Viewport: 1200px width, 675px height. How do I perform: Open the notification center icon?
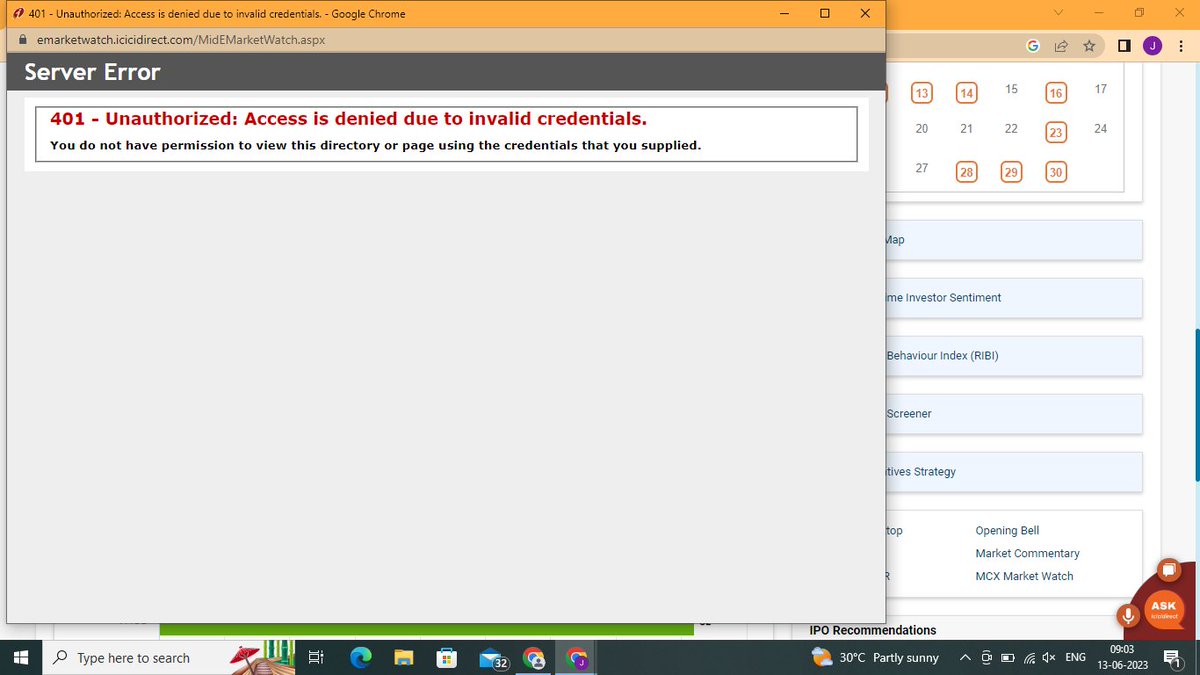1171,657
